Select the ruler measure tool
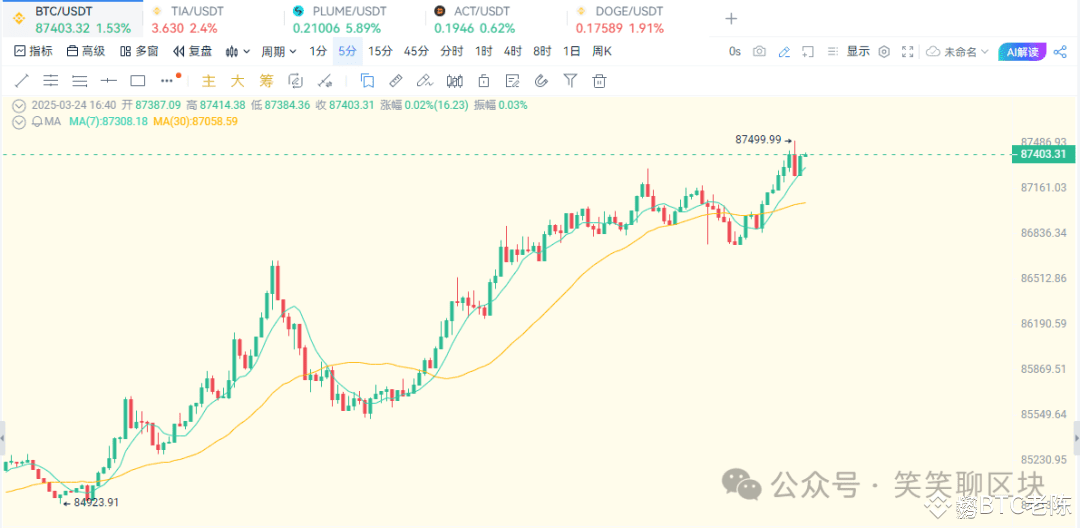 tap(395, 81)
